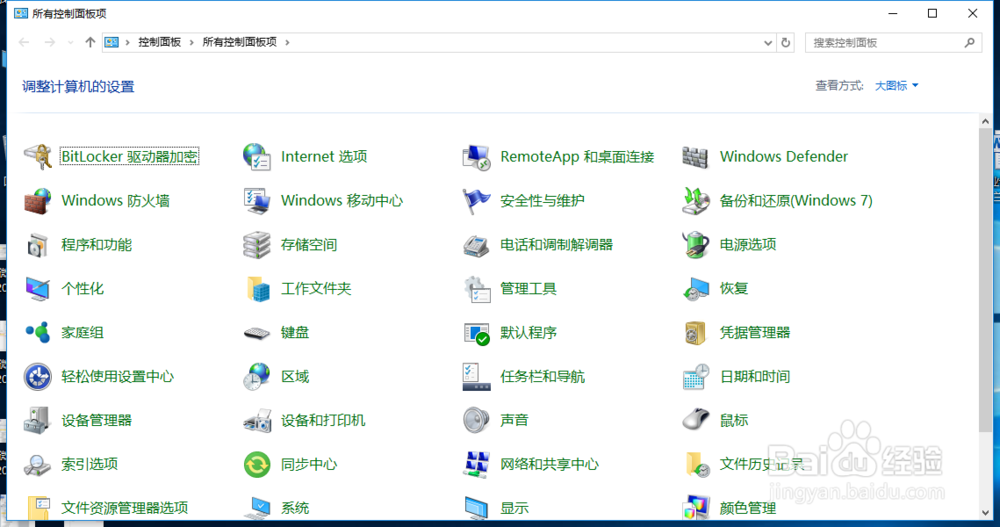Open the 存储空间 icon

tap(257, 245)
